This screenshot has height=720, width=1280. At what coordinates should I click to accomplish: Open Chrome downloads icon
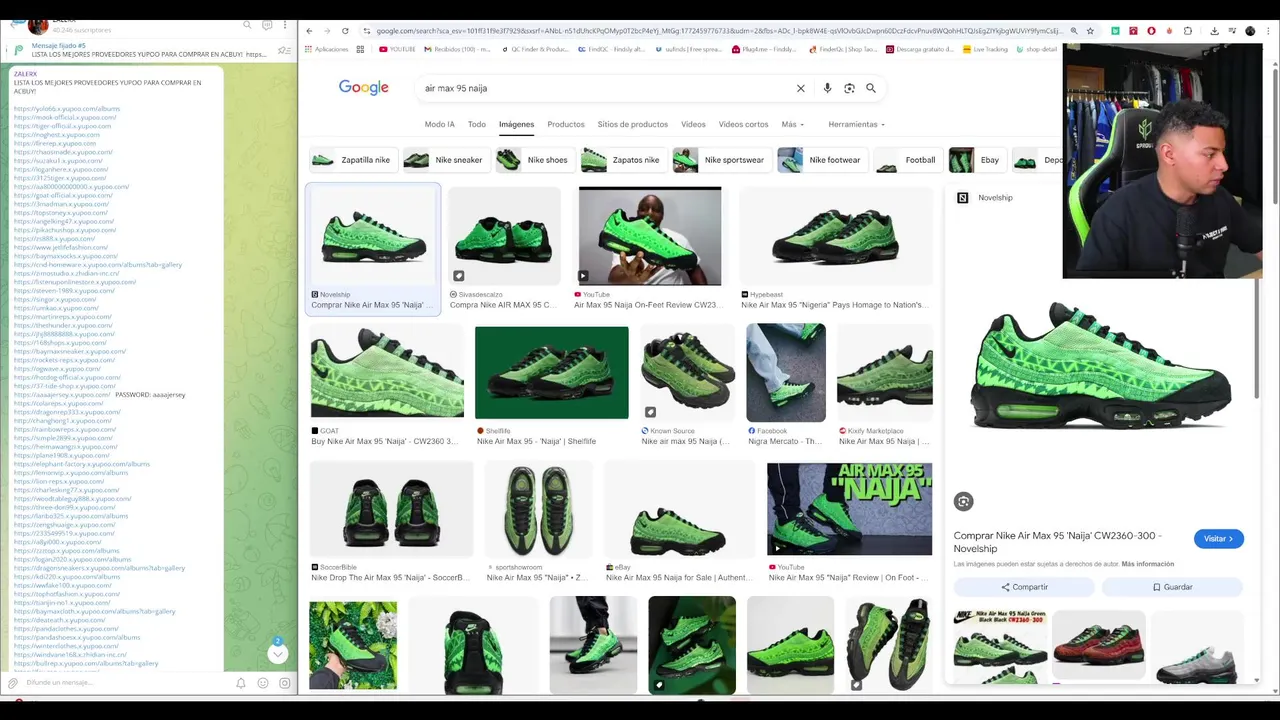pyautogui.click(x=1214, y=31)
